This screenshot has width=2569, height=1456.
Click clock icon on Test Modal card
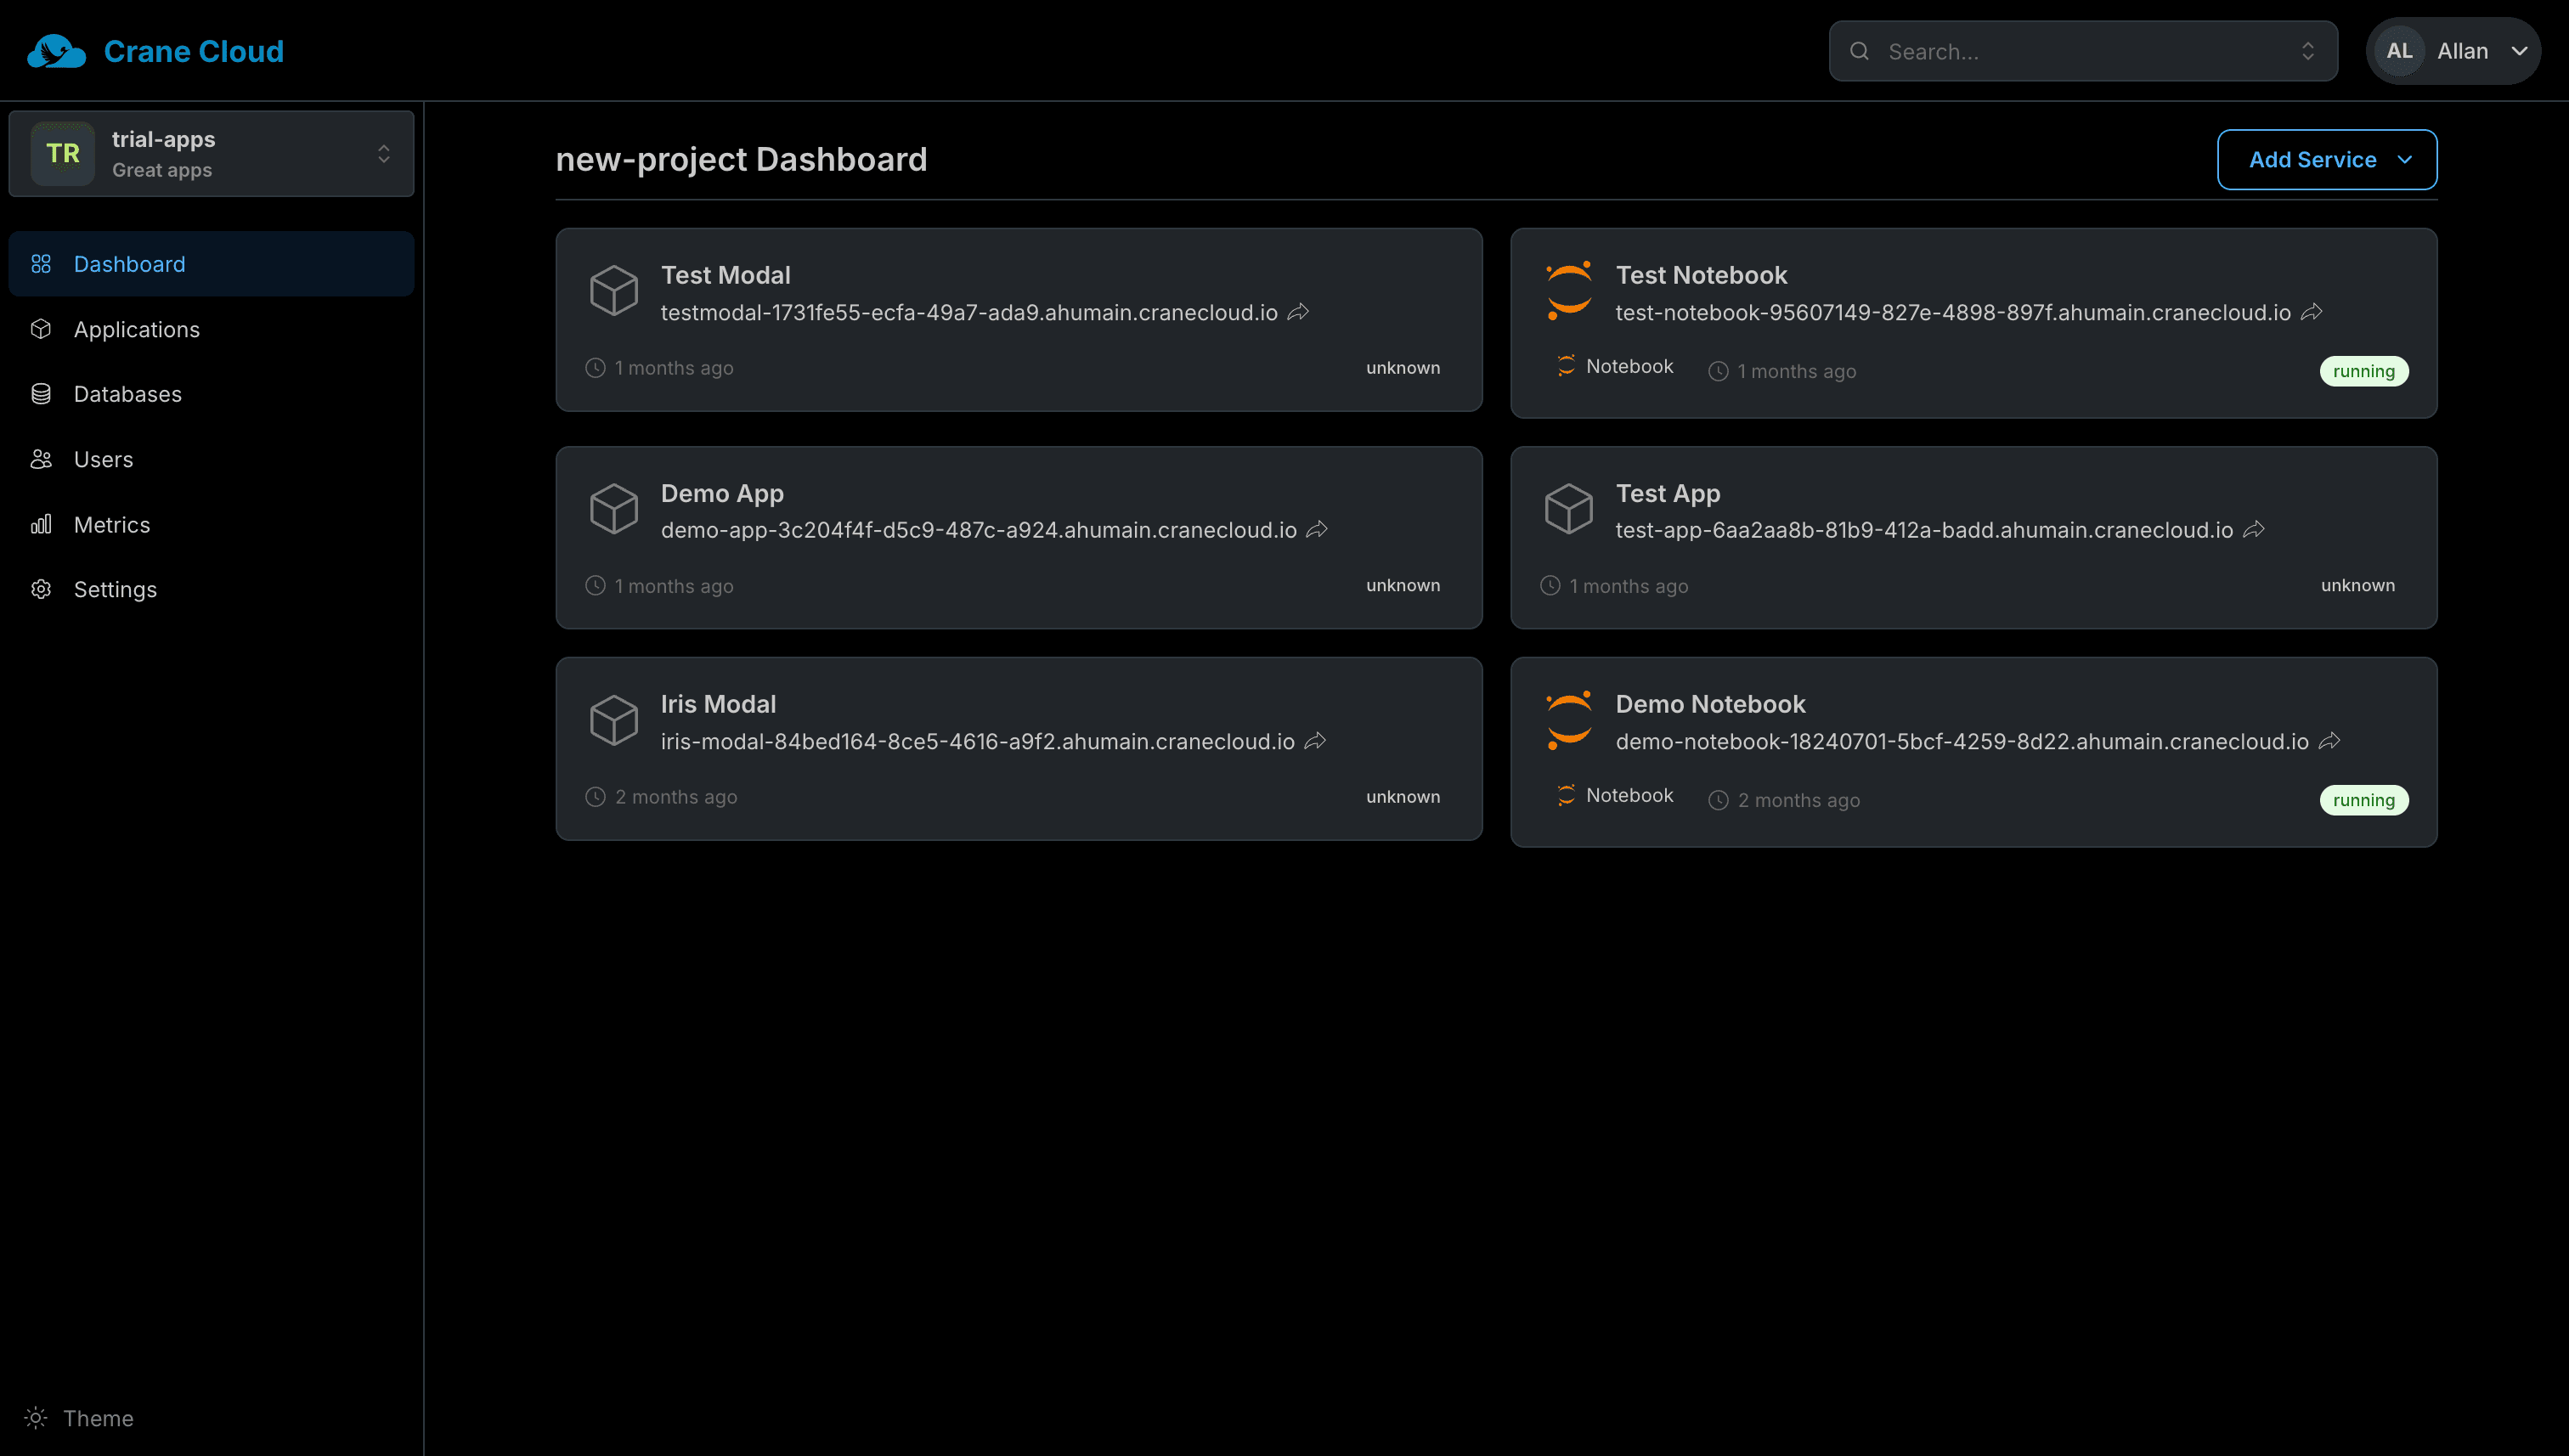pos(595,368)
